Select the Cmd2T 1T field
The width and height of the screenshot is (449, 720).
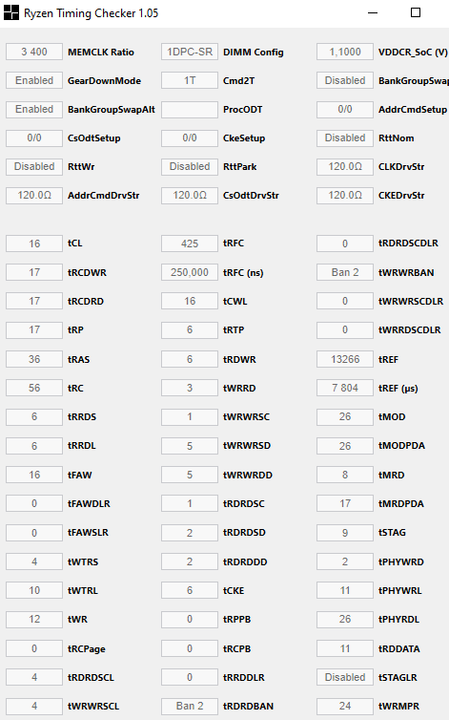click(x=190, y=81)
